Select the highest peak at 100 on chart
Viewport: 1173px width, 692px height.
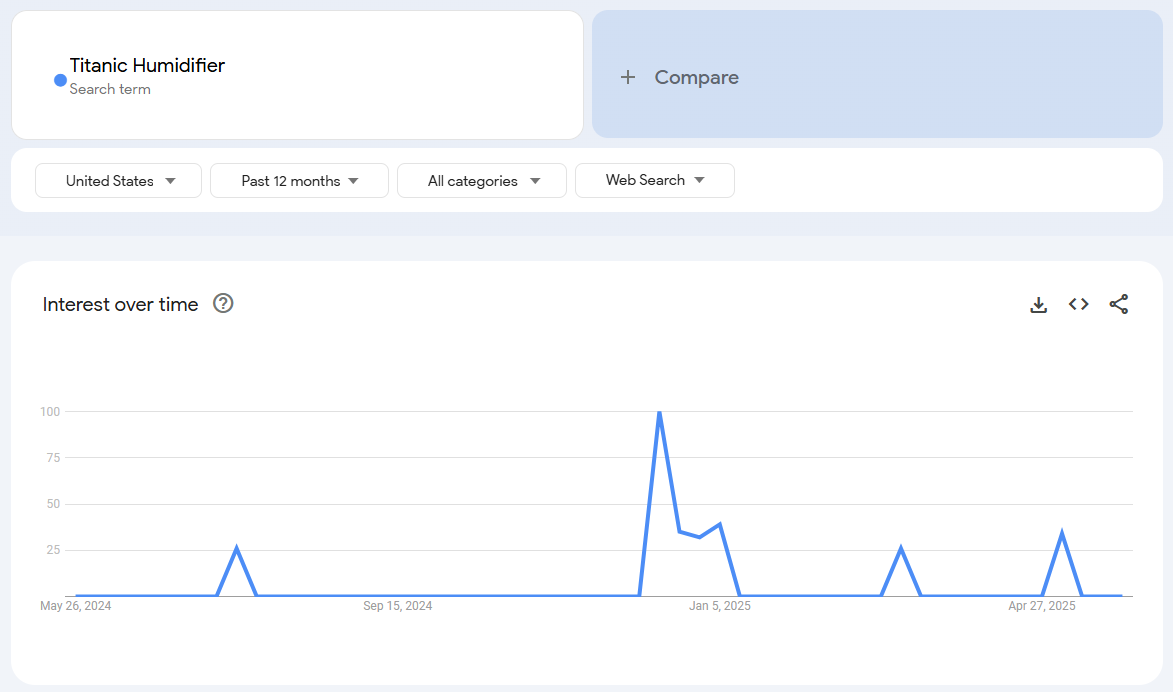[659, 412]
